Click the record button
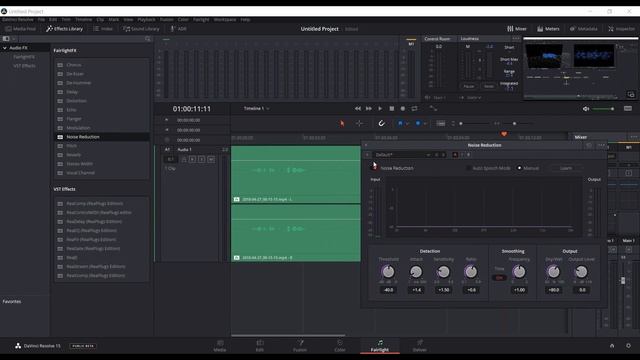The width and height of the screenshot is (640, 360). coord(402,109)
